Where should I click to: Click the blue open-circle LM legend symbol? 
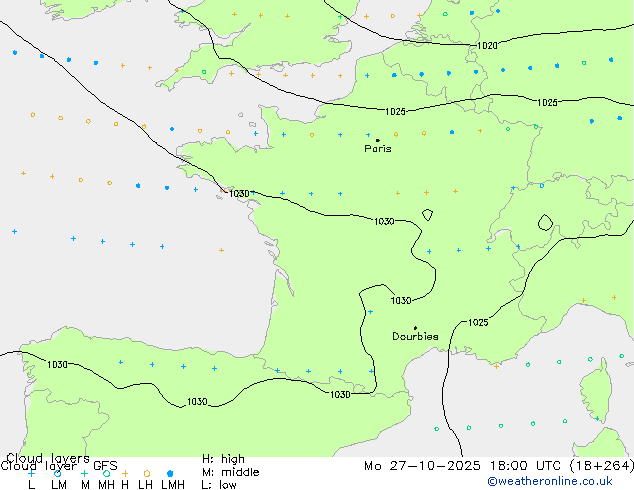click(x=58, y=473)
